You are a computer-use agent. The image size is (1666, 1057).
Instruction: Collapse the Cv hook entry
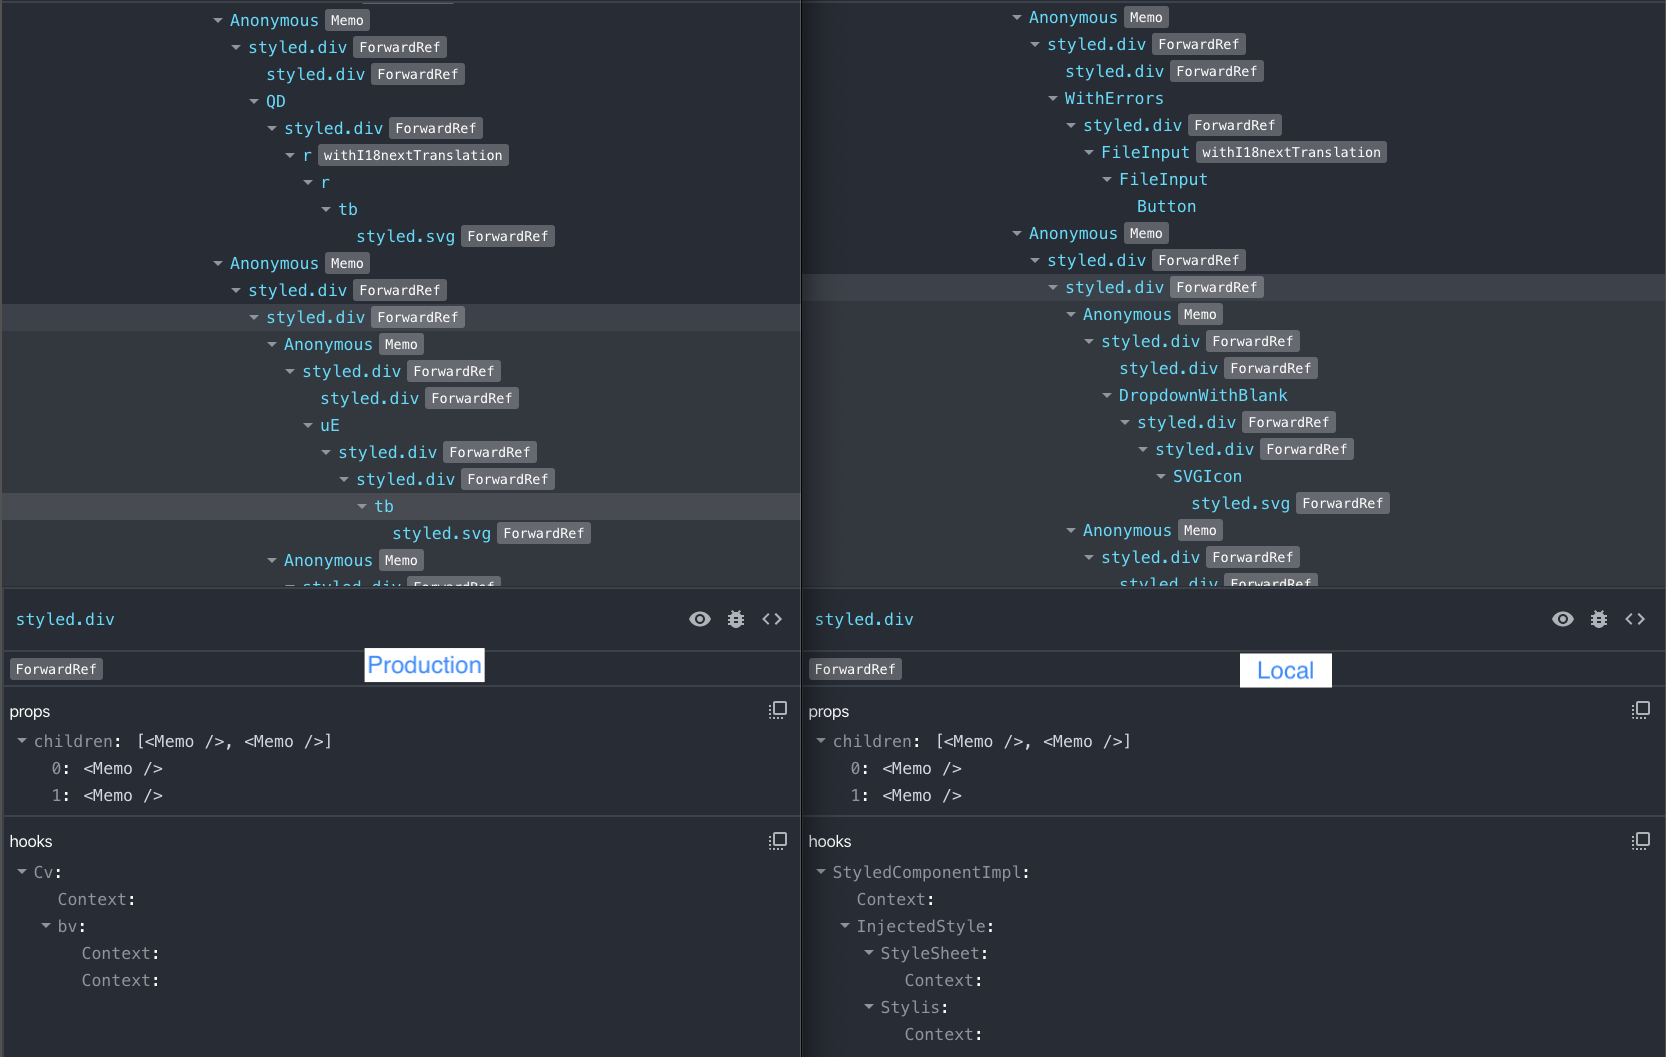tap(22, 872)
